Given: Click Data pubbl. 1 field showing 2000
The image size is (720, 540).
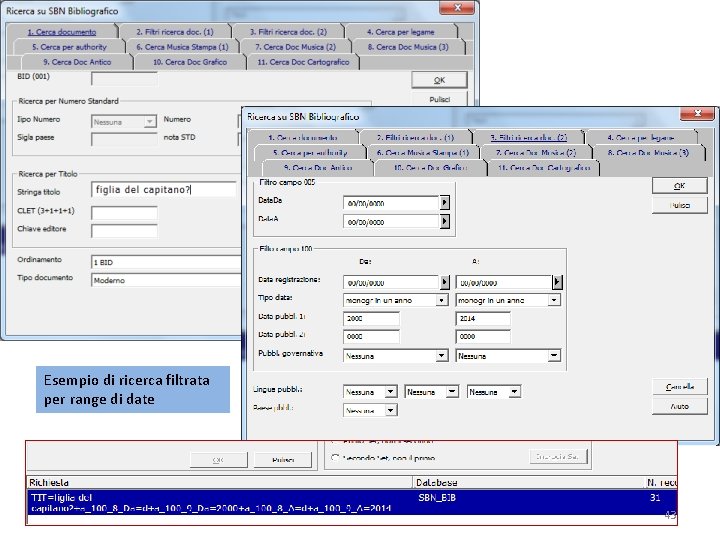Looking at the screenshot, I should [x=371, y=318].
